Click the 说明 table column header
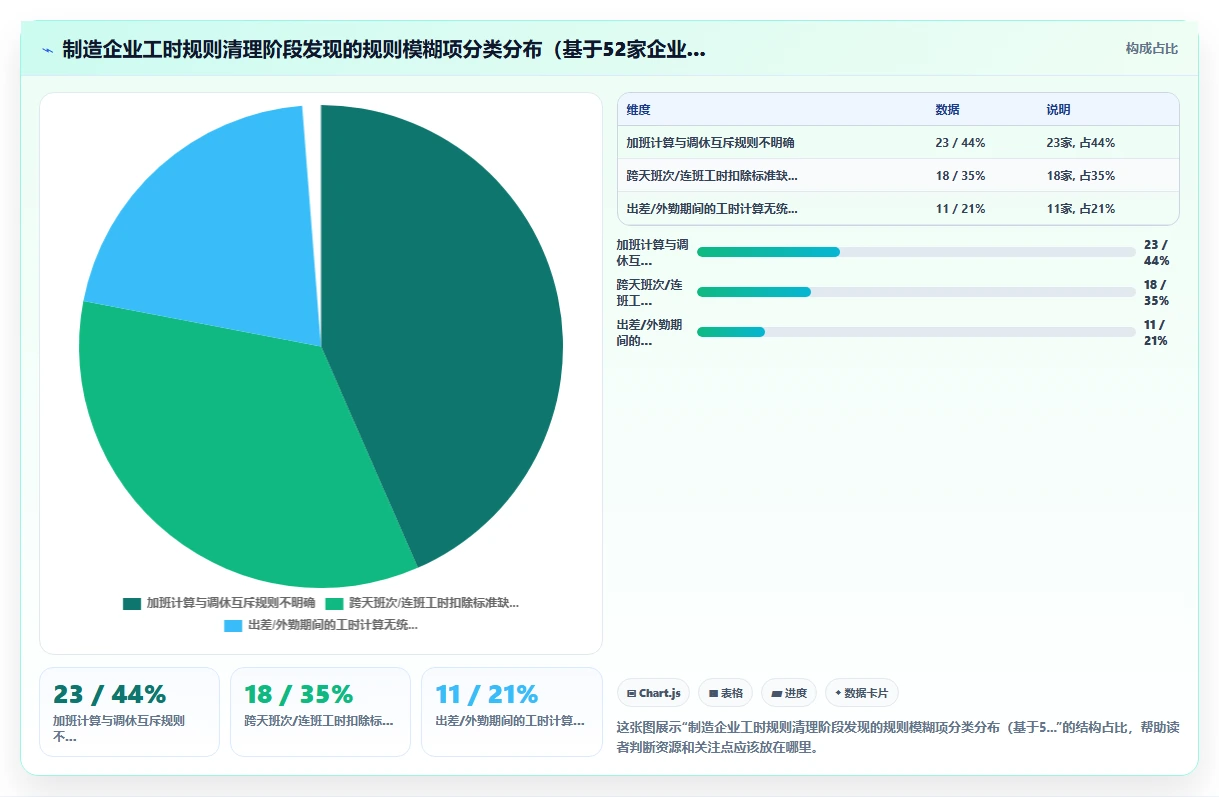This screenshot has height=797, width=1219. click(x=1058, y=110)
